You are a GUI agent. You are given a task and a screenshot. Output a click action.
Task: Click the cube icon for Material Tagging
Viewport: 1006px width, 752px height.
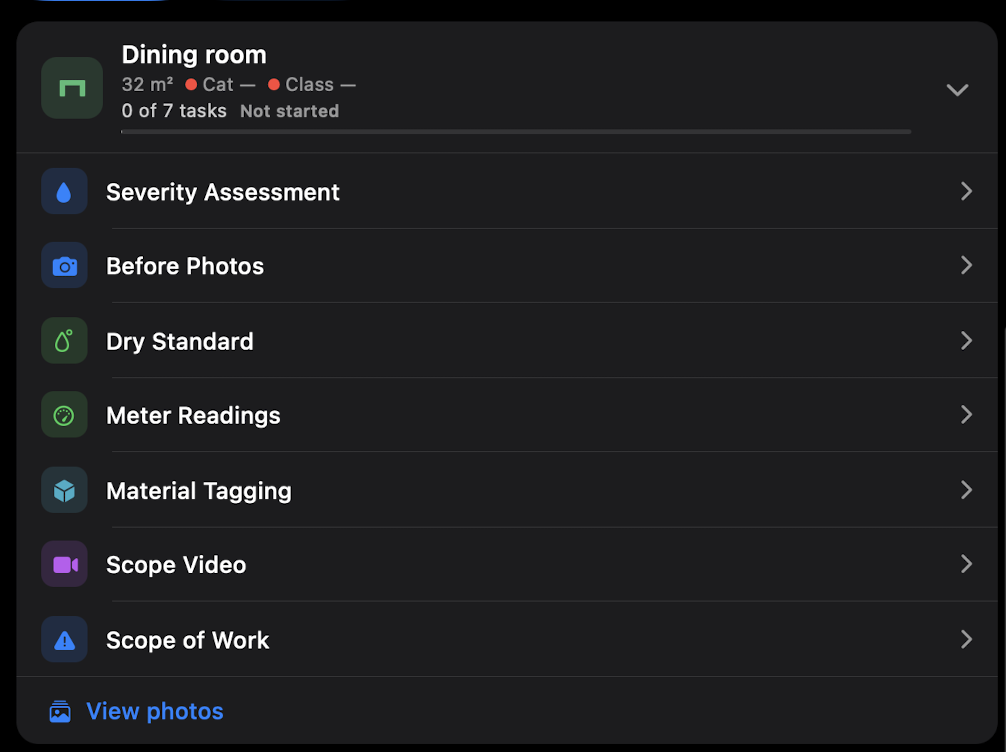click(64, 490)
